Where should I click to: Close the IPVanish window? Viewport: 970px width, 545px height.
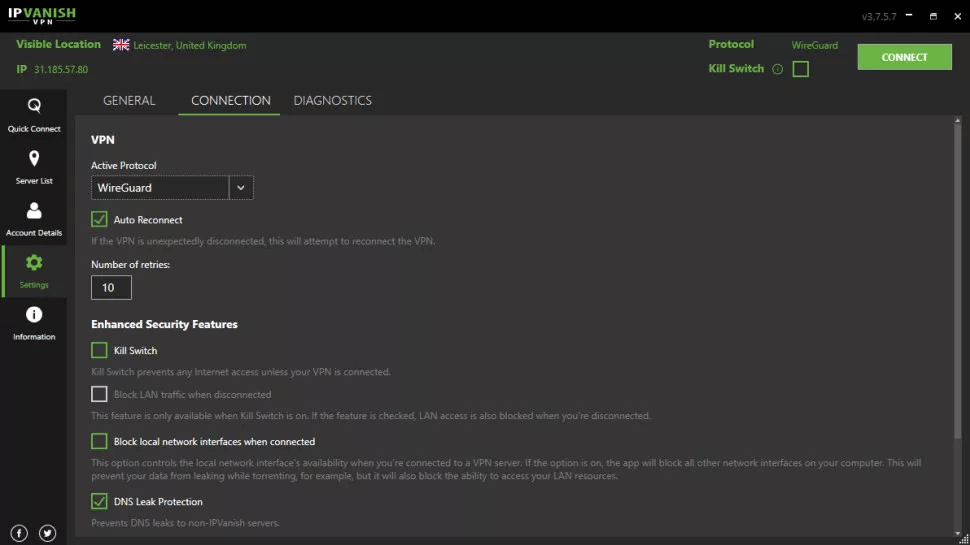[x=957, y=16]
